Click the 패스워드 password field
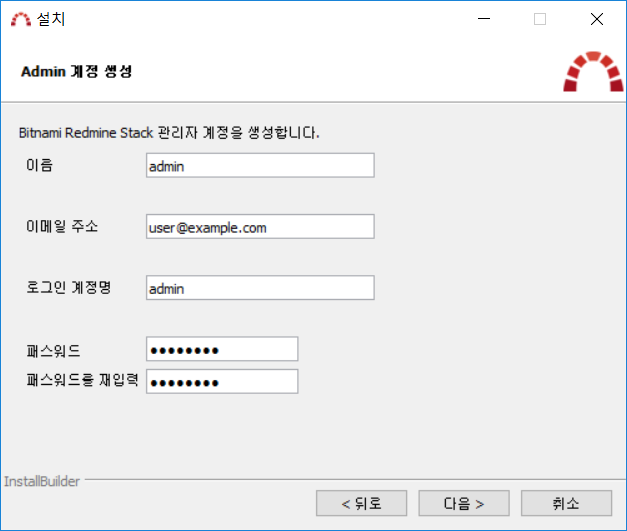This screenshot has width=627, height=531. click(222, 349)
